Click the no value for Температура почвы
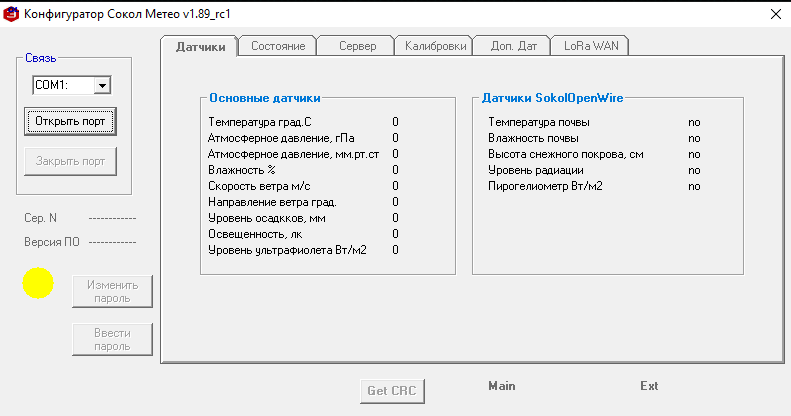The width and height of the screenshot is (791, 416). [x=694, y=123]
